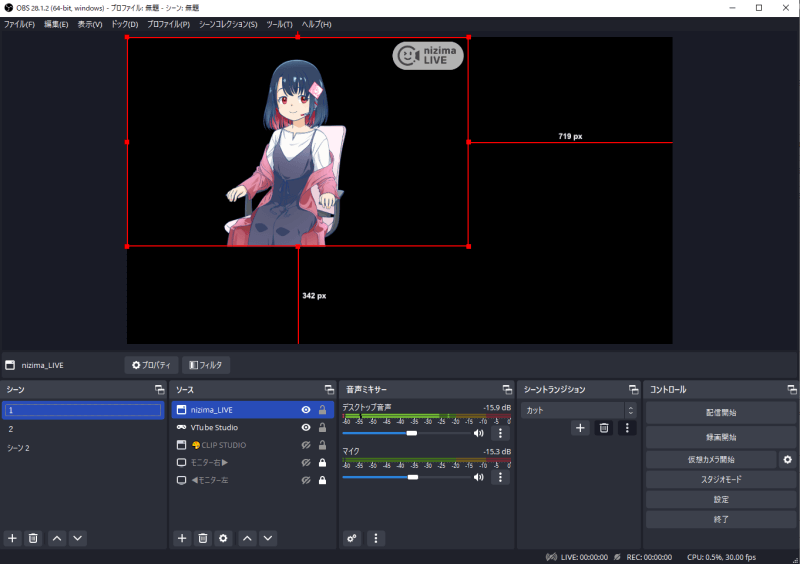Pop out the Controls dock
Image resolution: width=800 pixels, height=564 pixels.
click(792, 389)
